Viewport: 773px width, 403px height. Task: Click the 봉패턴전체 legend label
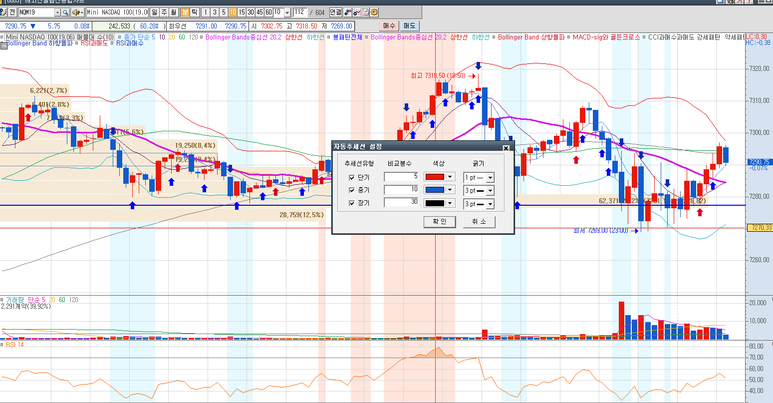click(x=348, y=37)
